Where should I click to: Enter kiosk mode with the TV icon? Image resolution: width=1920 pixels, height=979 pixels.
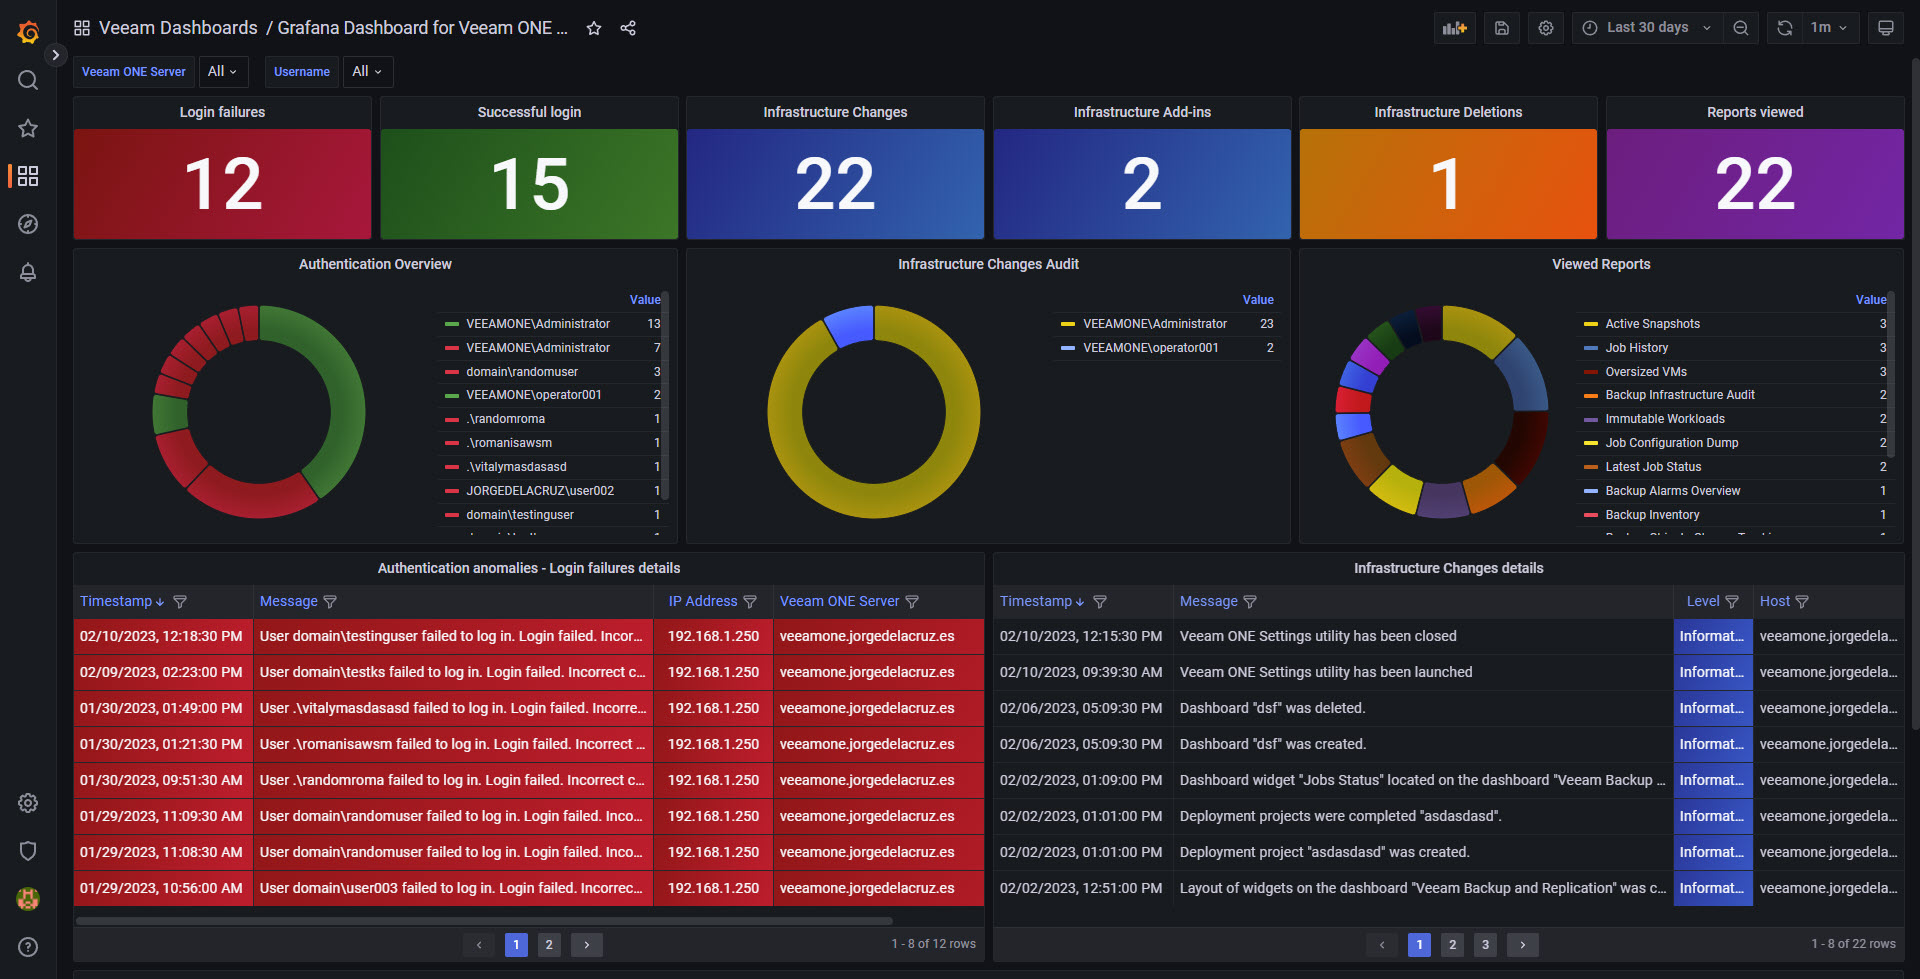tap(1886, 27)
